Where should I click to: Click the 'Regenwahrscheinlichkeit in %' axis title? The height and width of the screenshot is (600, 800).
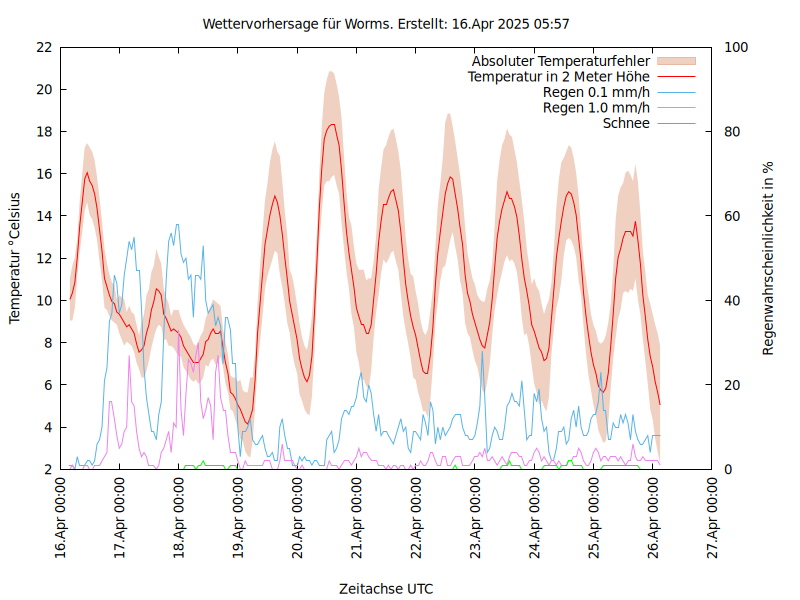point(768,258)
